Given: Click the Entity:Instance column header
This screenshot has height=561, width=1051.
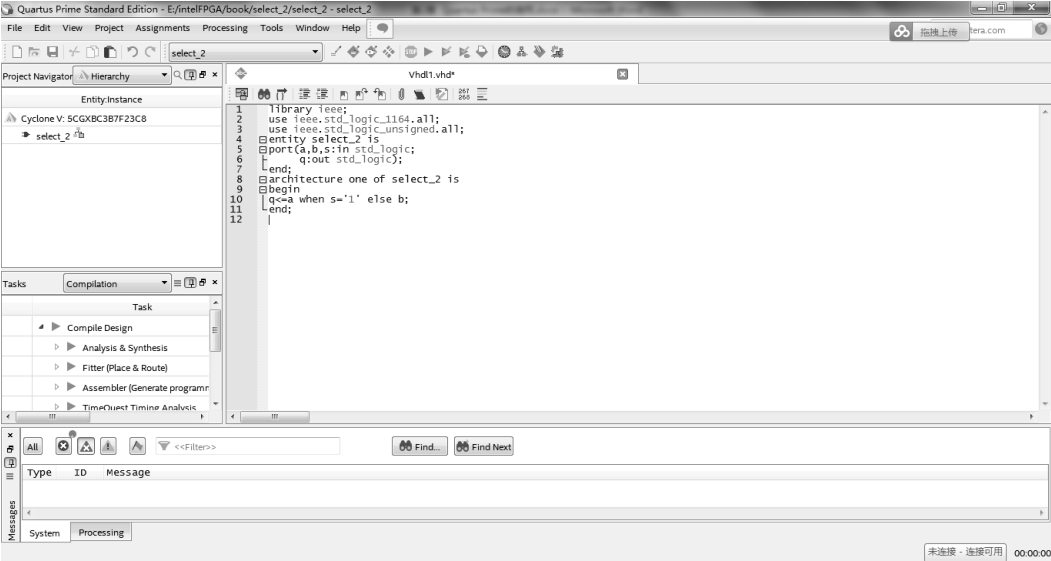Looking at the screenshot, I should [x=111, y=99].
